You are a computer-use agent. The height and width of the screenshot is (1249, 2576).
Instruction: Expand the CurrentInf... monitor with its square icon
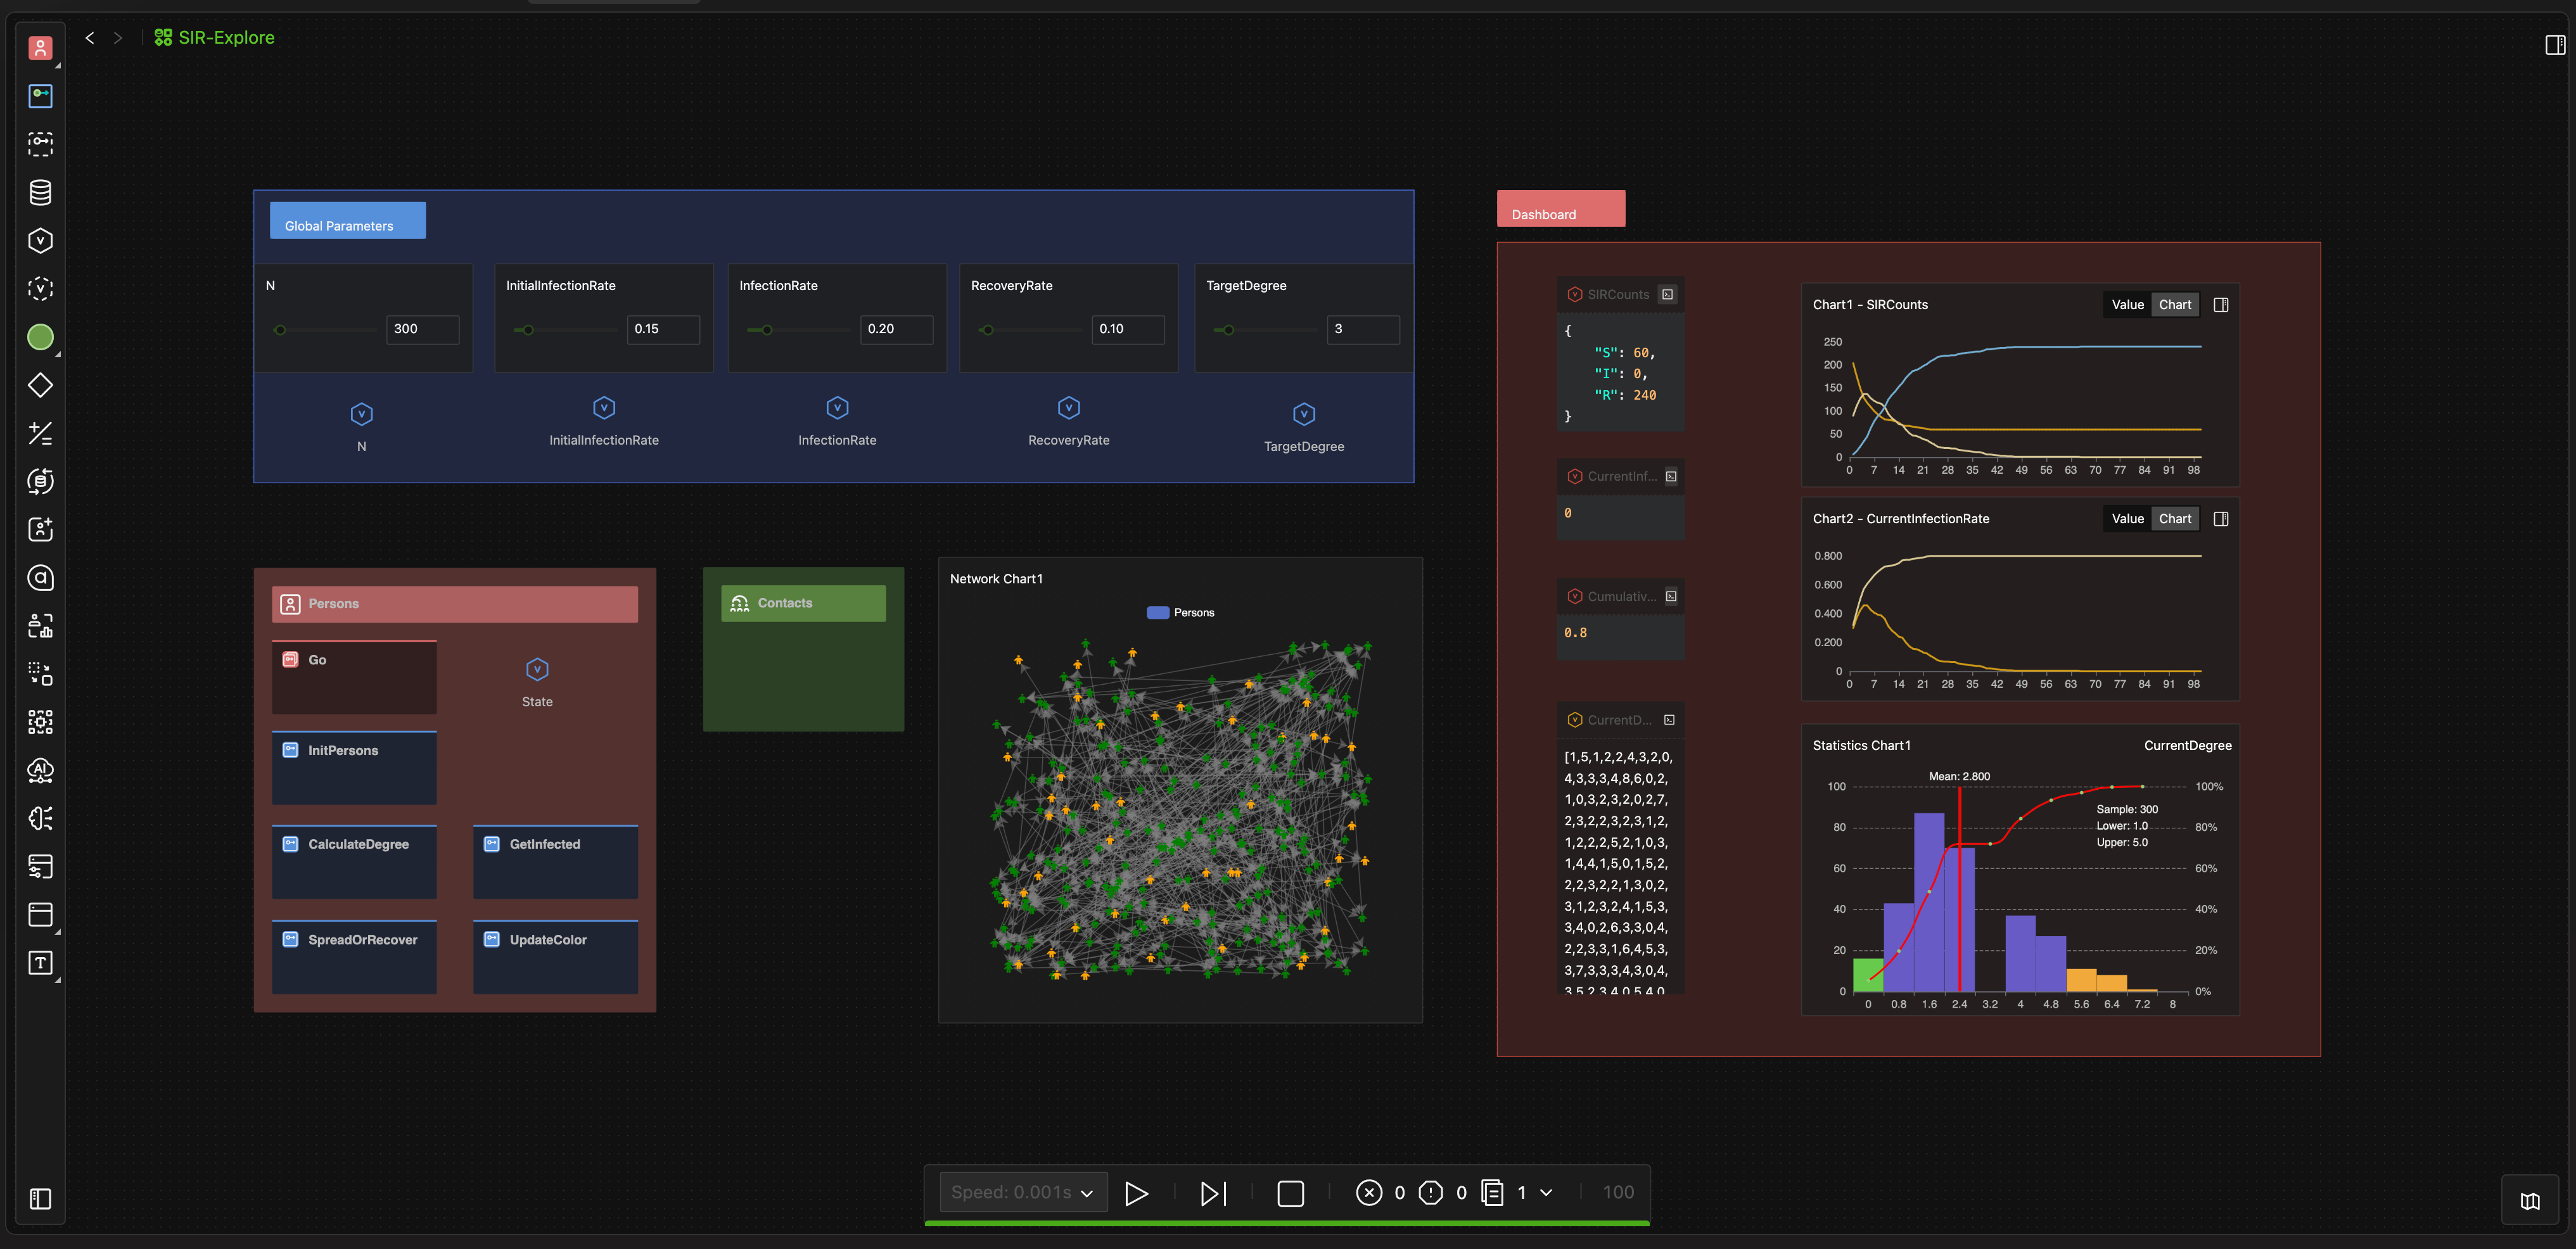1670,477
